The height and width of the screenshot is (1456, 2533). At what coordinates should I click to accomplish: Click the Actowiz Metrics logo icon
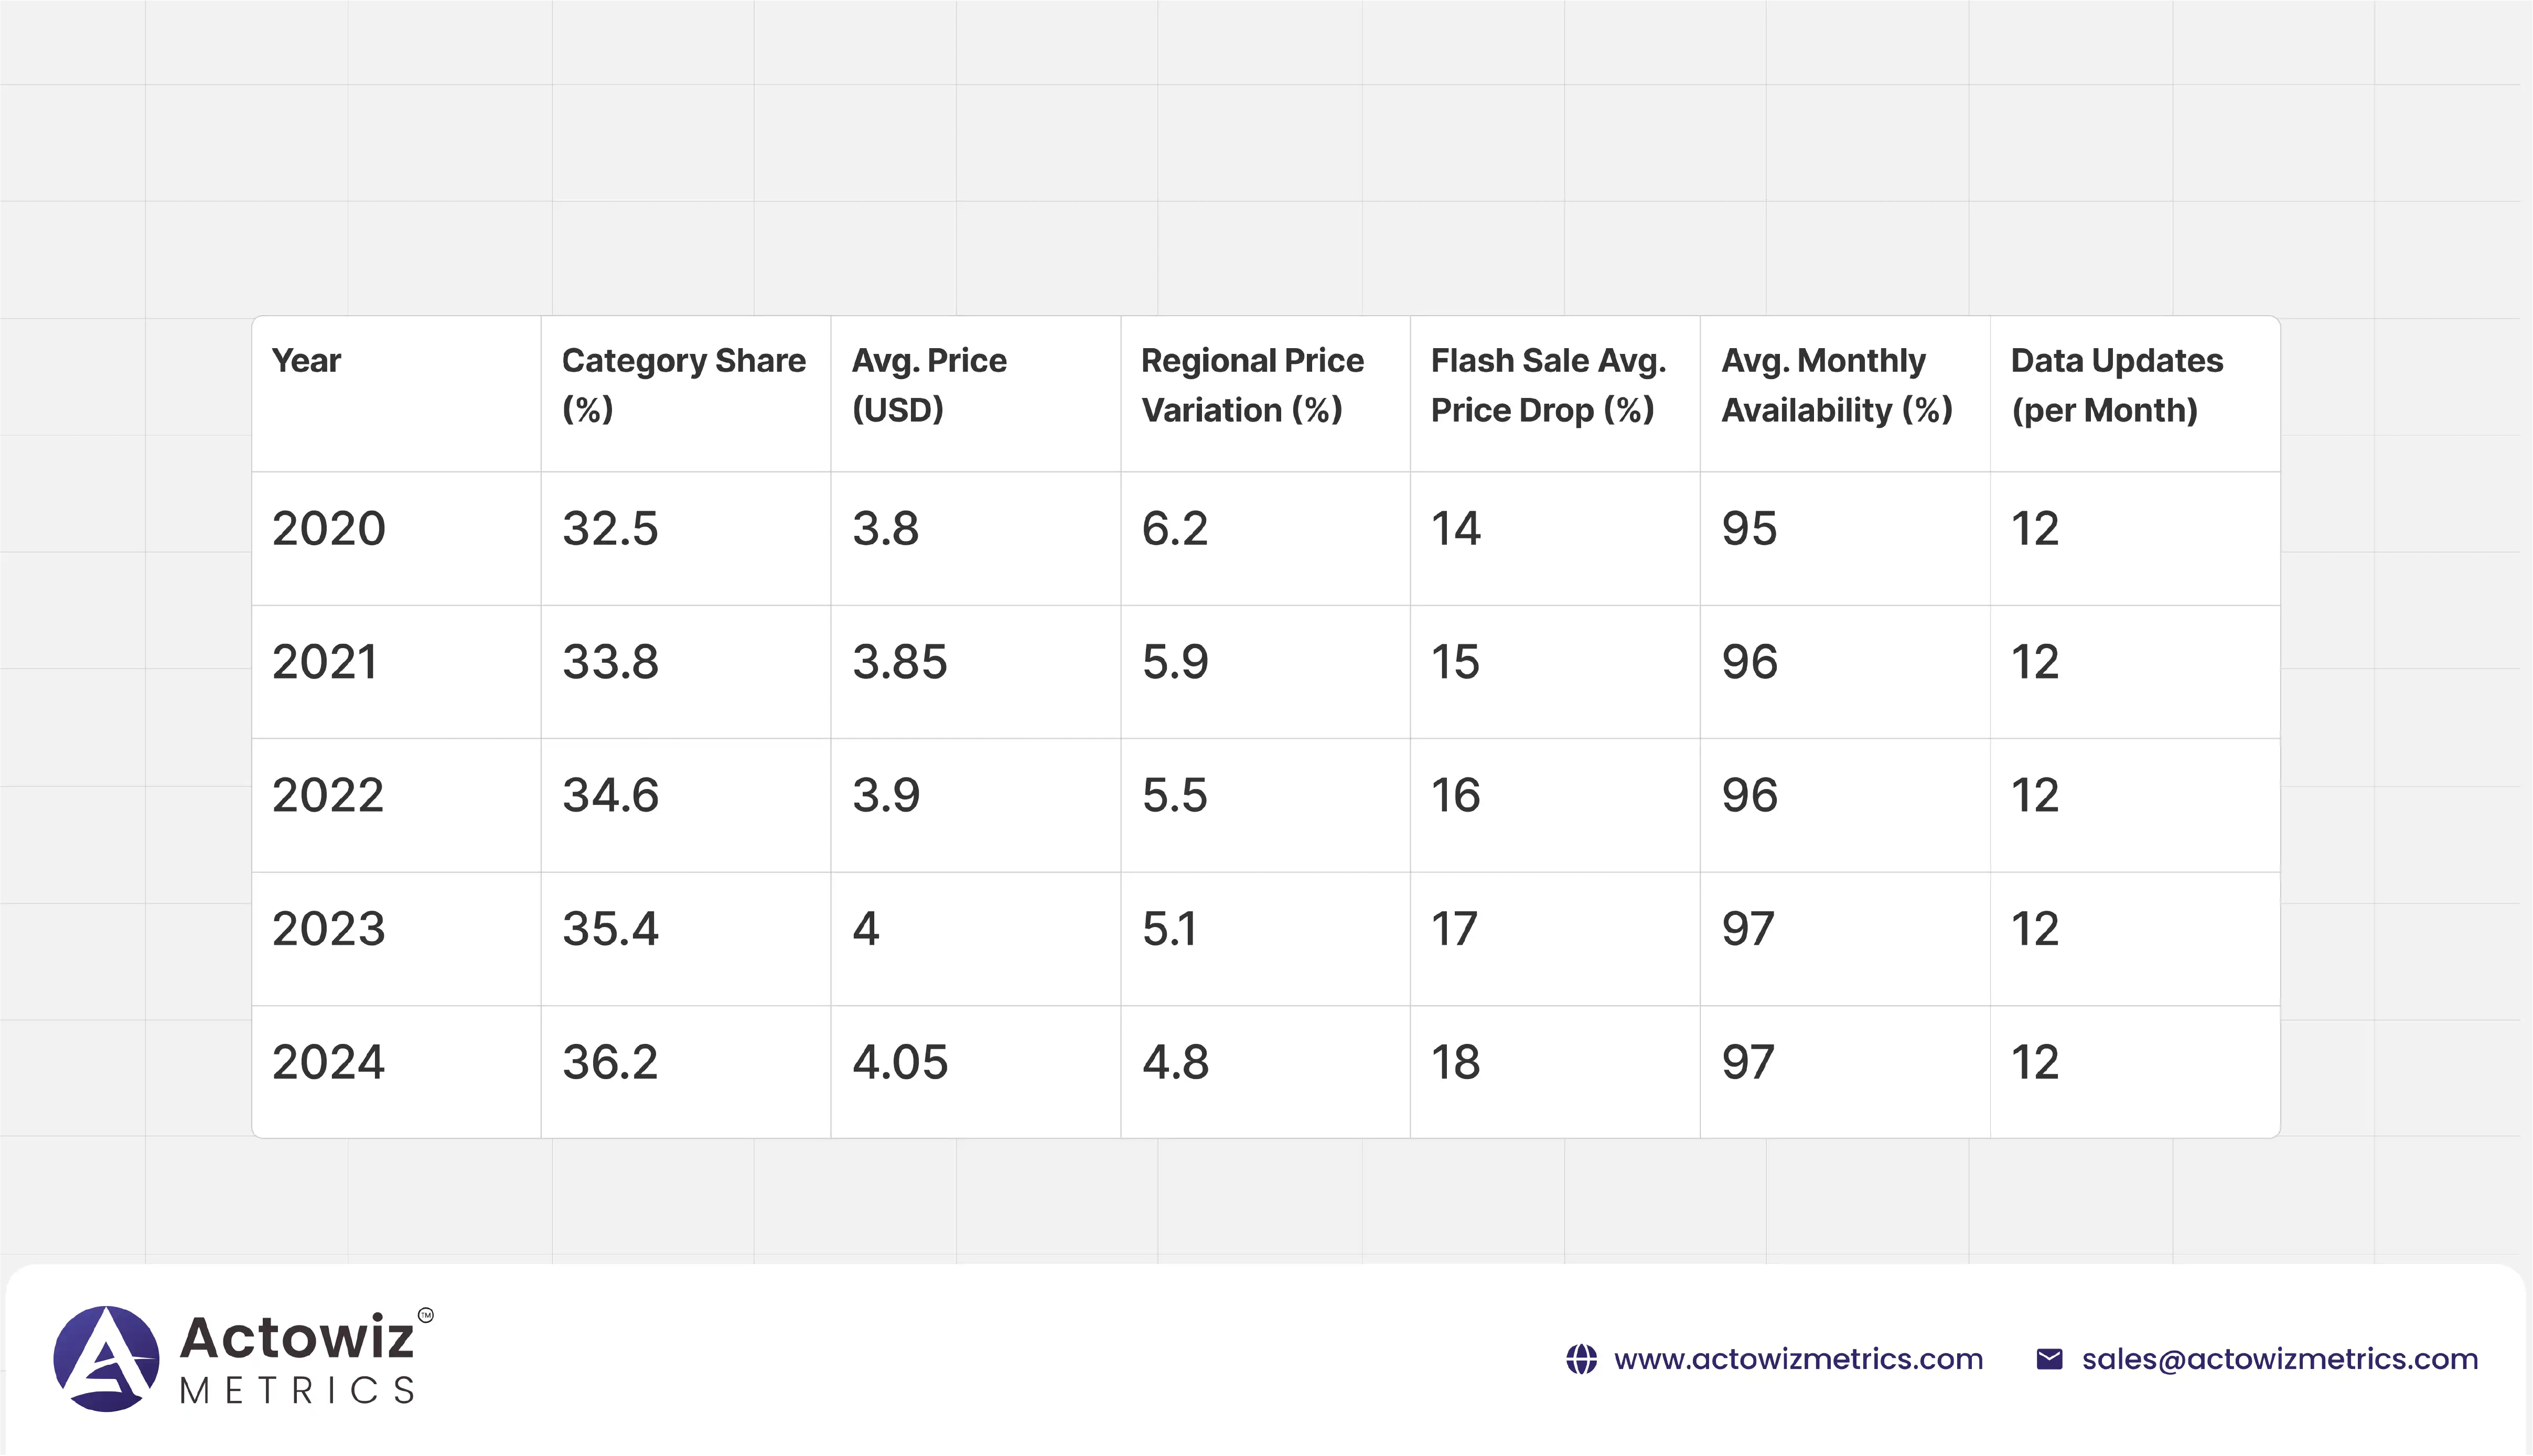pos(106,1358)
